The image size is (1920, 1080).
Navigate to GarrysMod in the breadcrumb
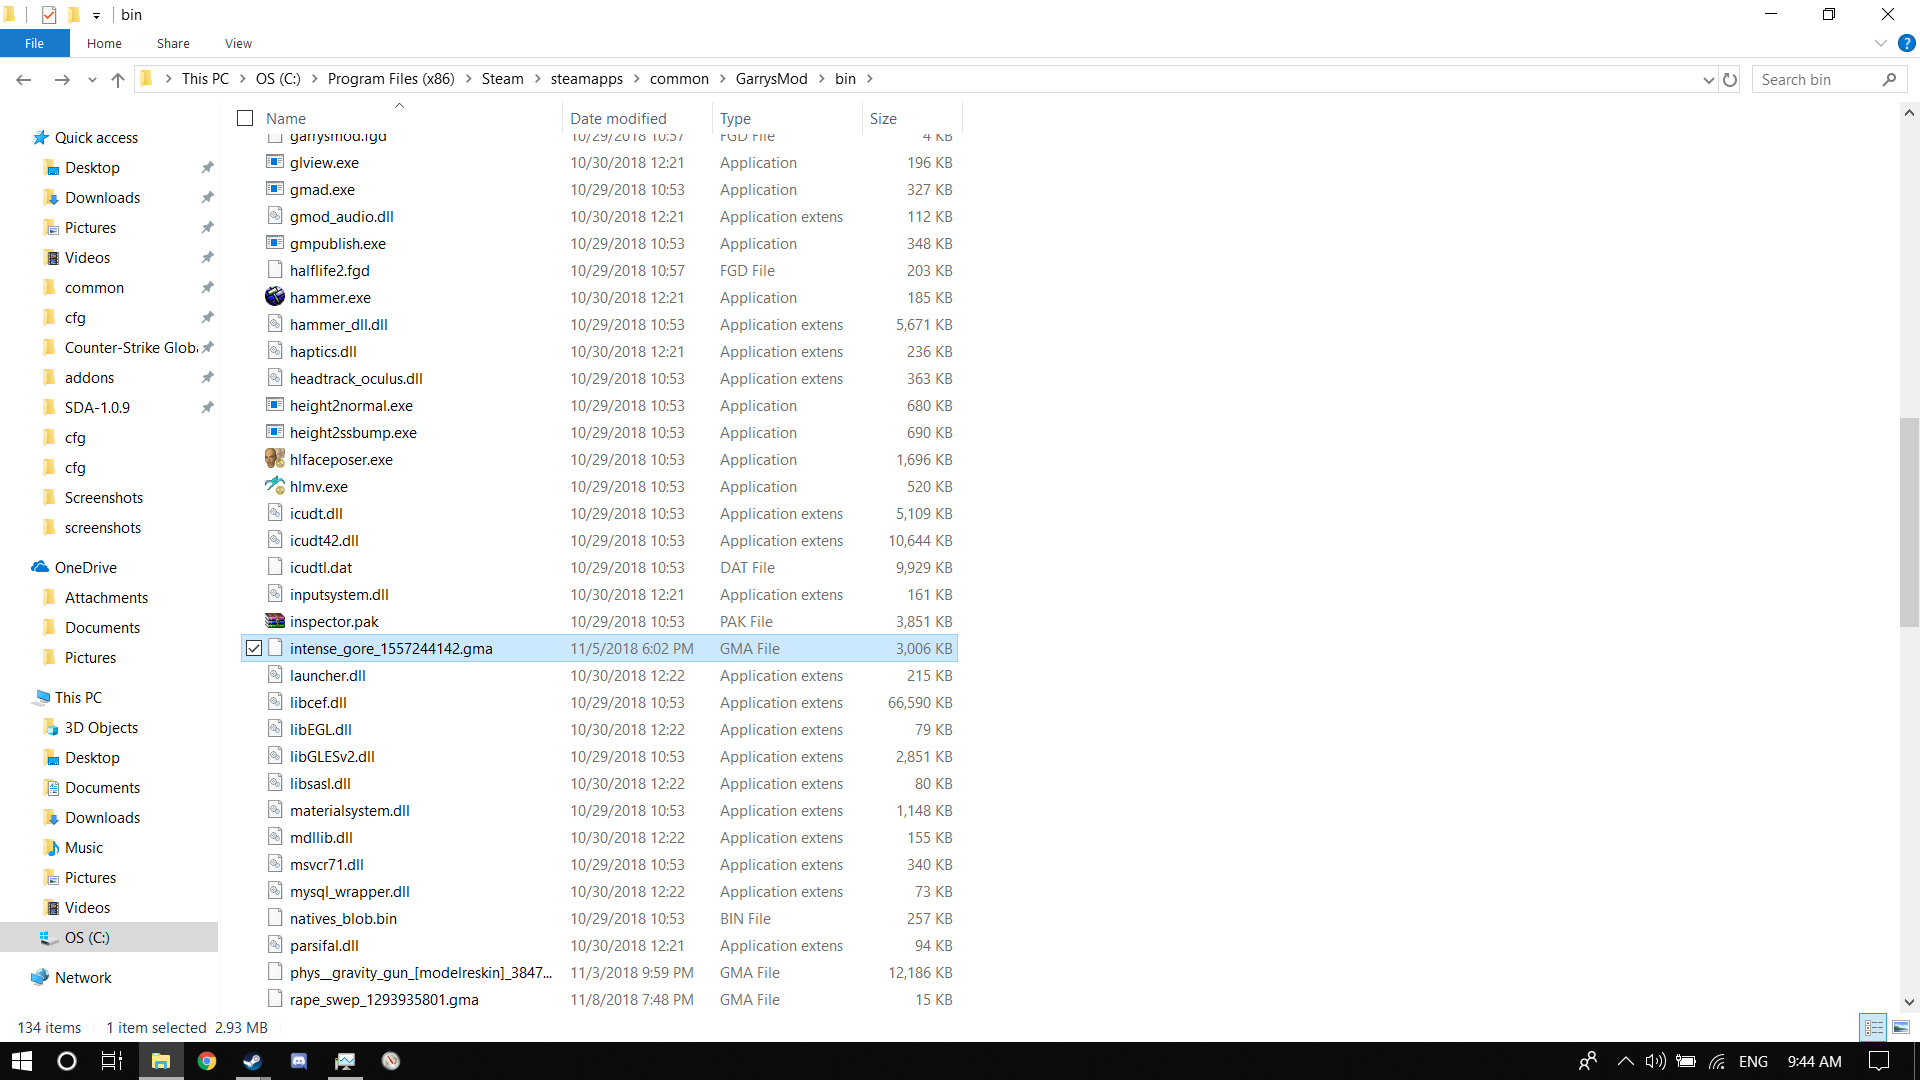coord(771,79)
